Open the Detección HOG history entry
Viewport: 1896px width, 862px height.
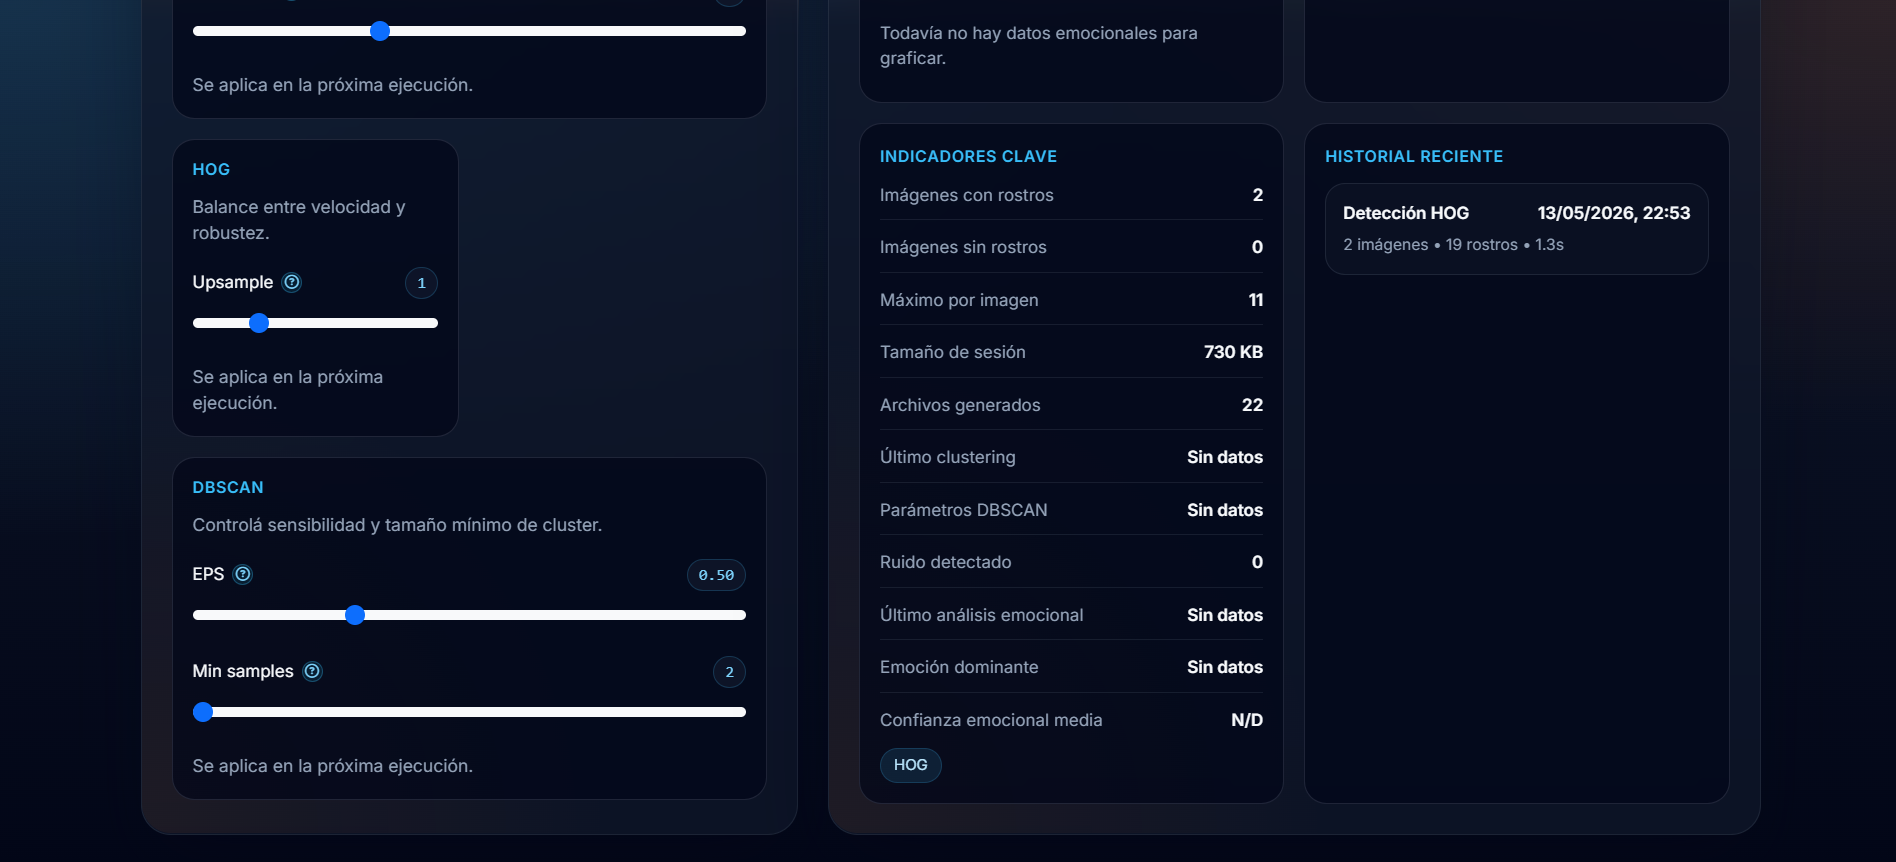[x=1516, y=229]
